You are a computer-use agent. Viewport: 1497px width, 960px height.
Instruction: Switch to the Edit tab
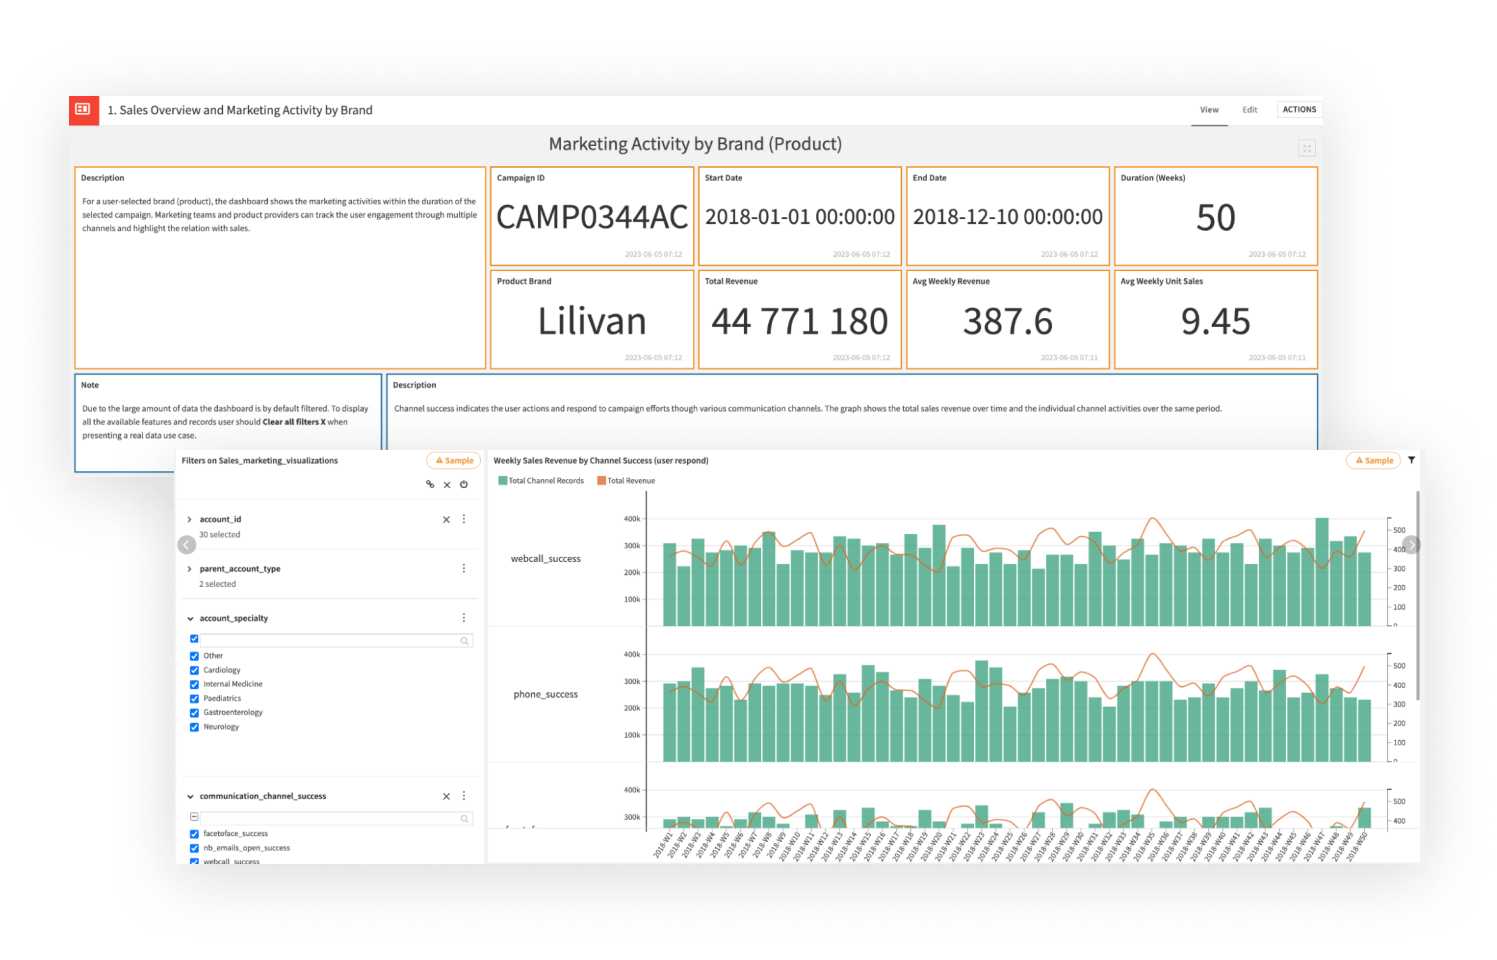click(1250, 110)
